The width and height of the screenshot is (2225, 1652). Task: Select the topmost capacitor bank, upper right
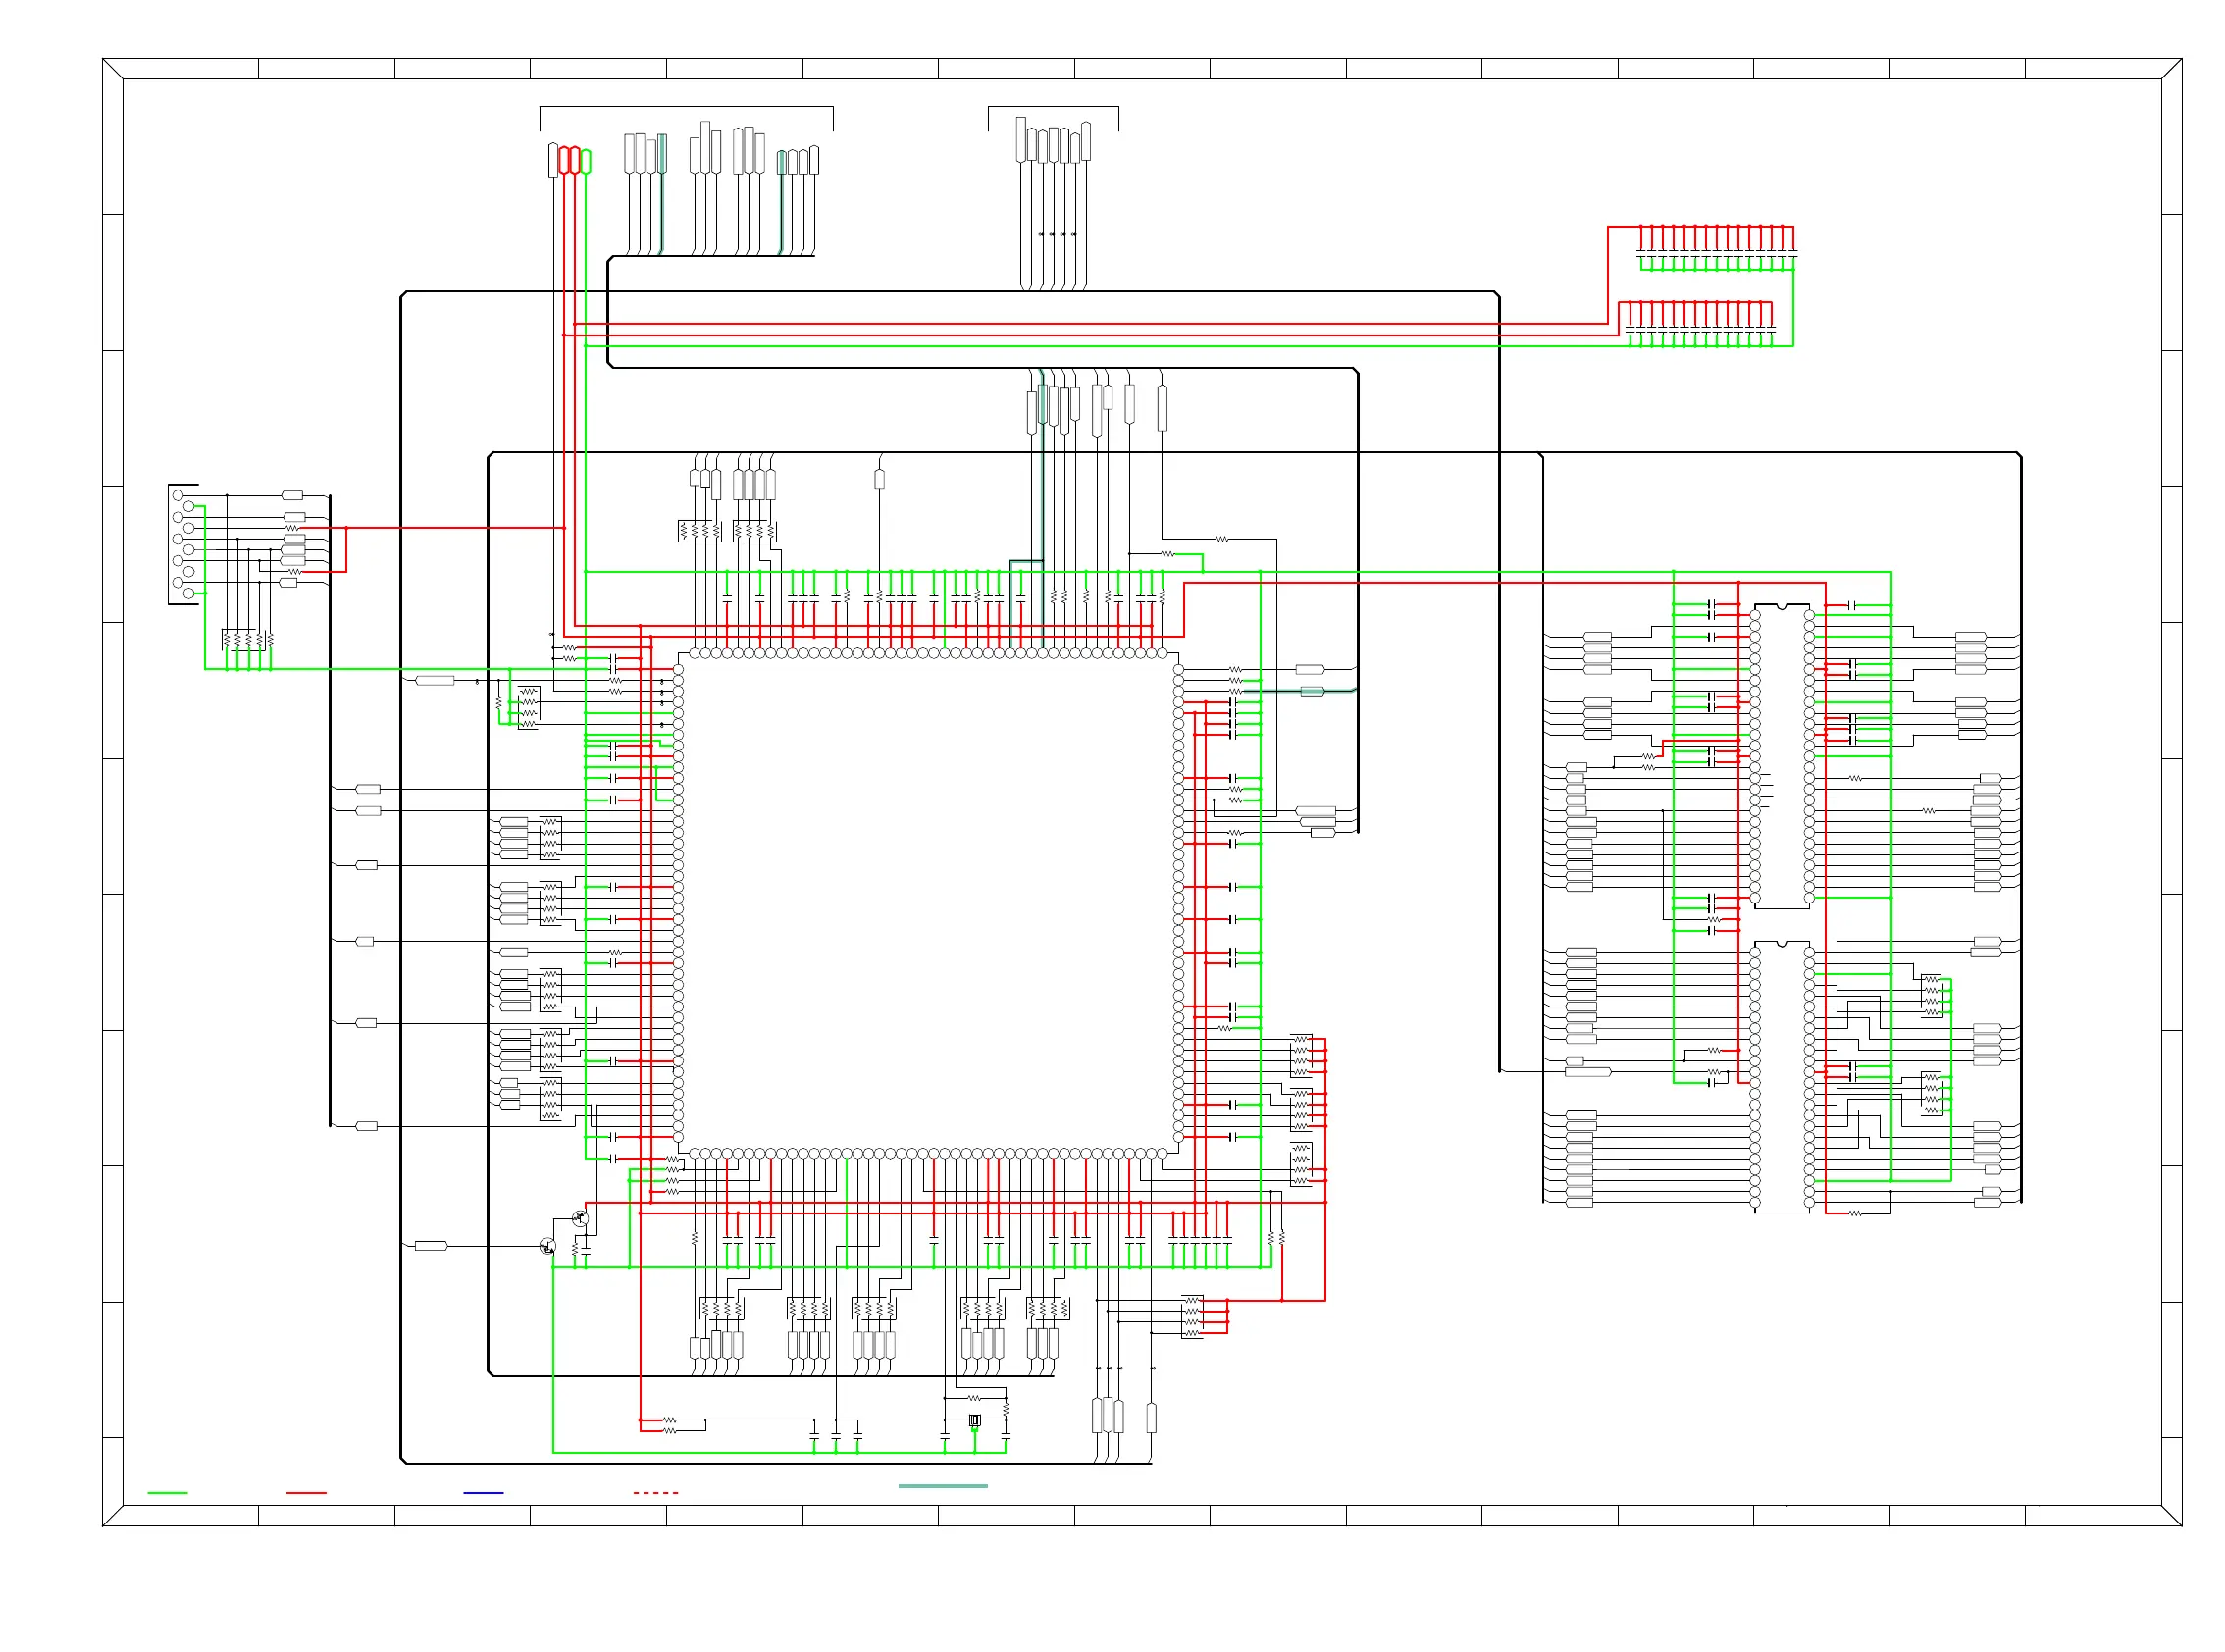(1717, 249)
